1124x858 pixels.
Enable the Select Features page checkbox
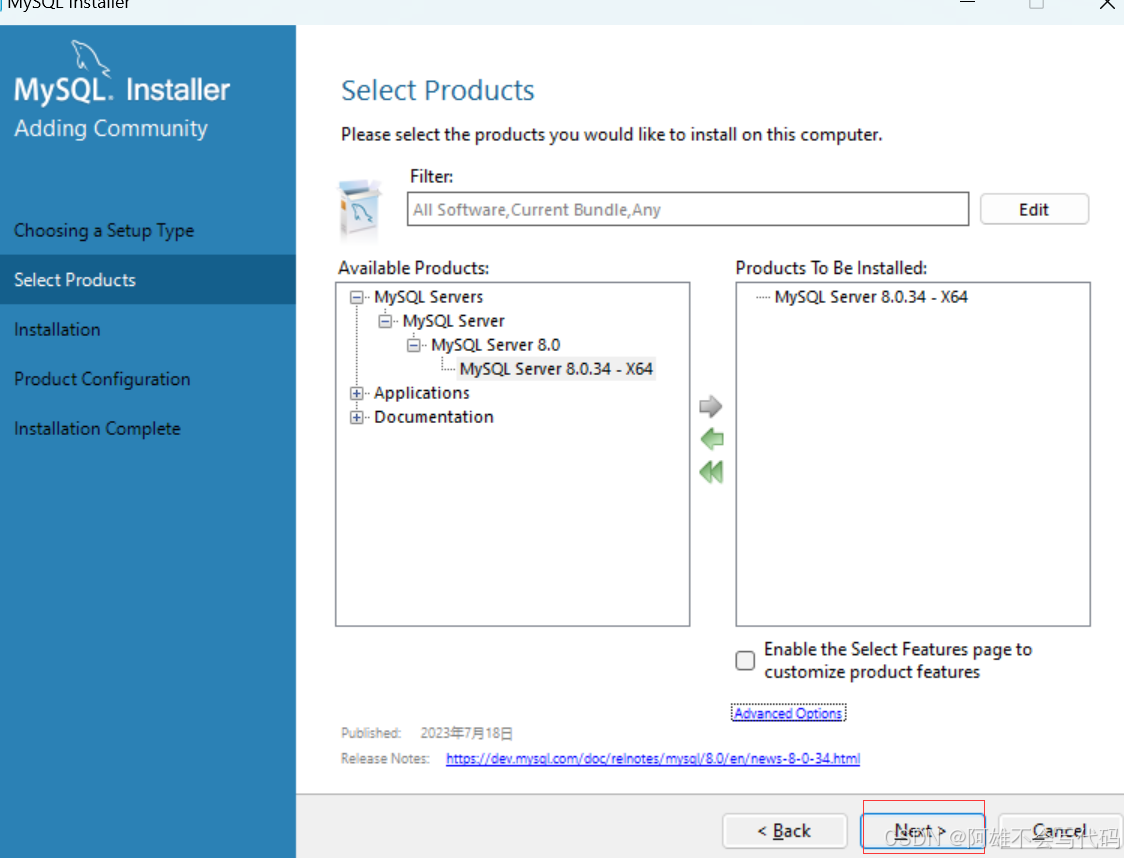(744, 660)
